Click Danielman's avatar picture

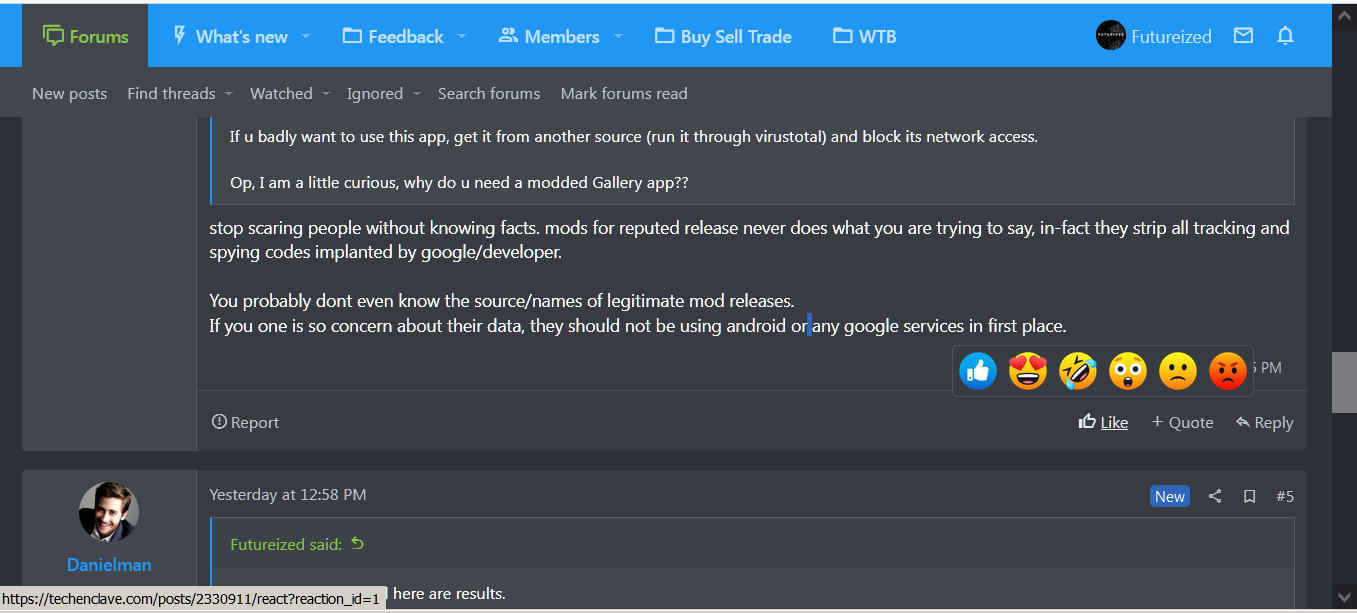click(109, 512)
